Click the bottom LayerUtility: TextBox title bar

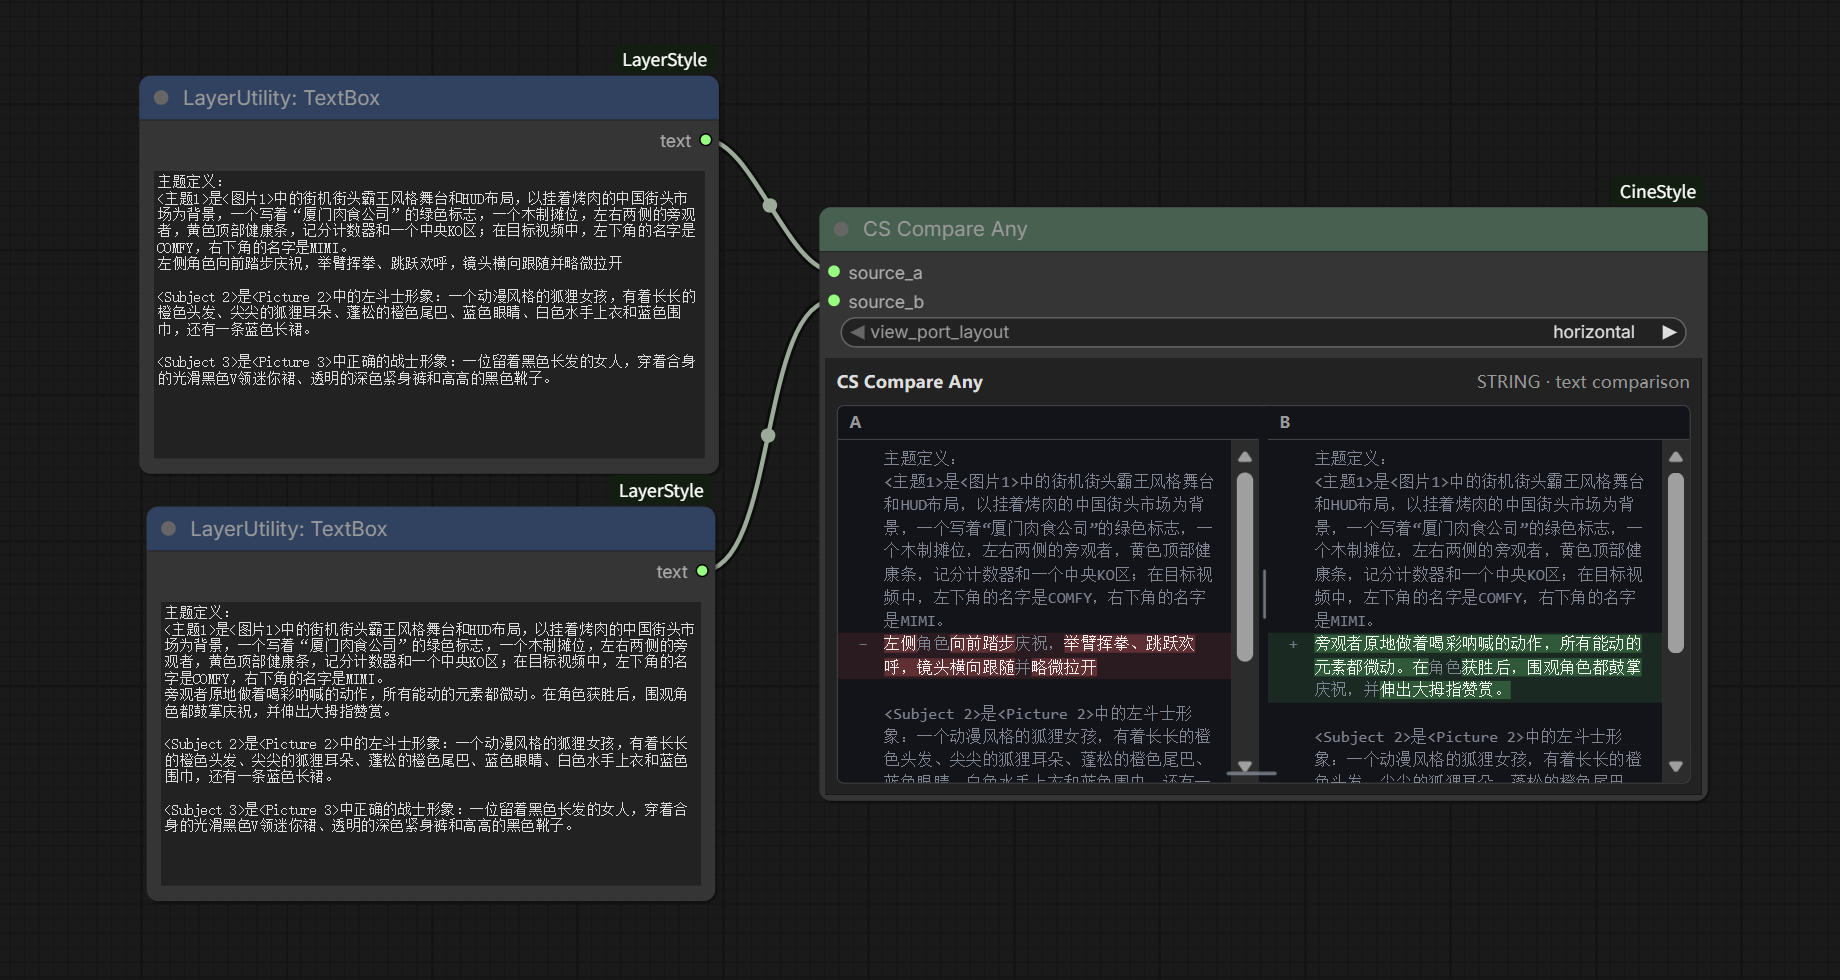click(431, 529)
